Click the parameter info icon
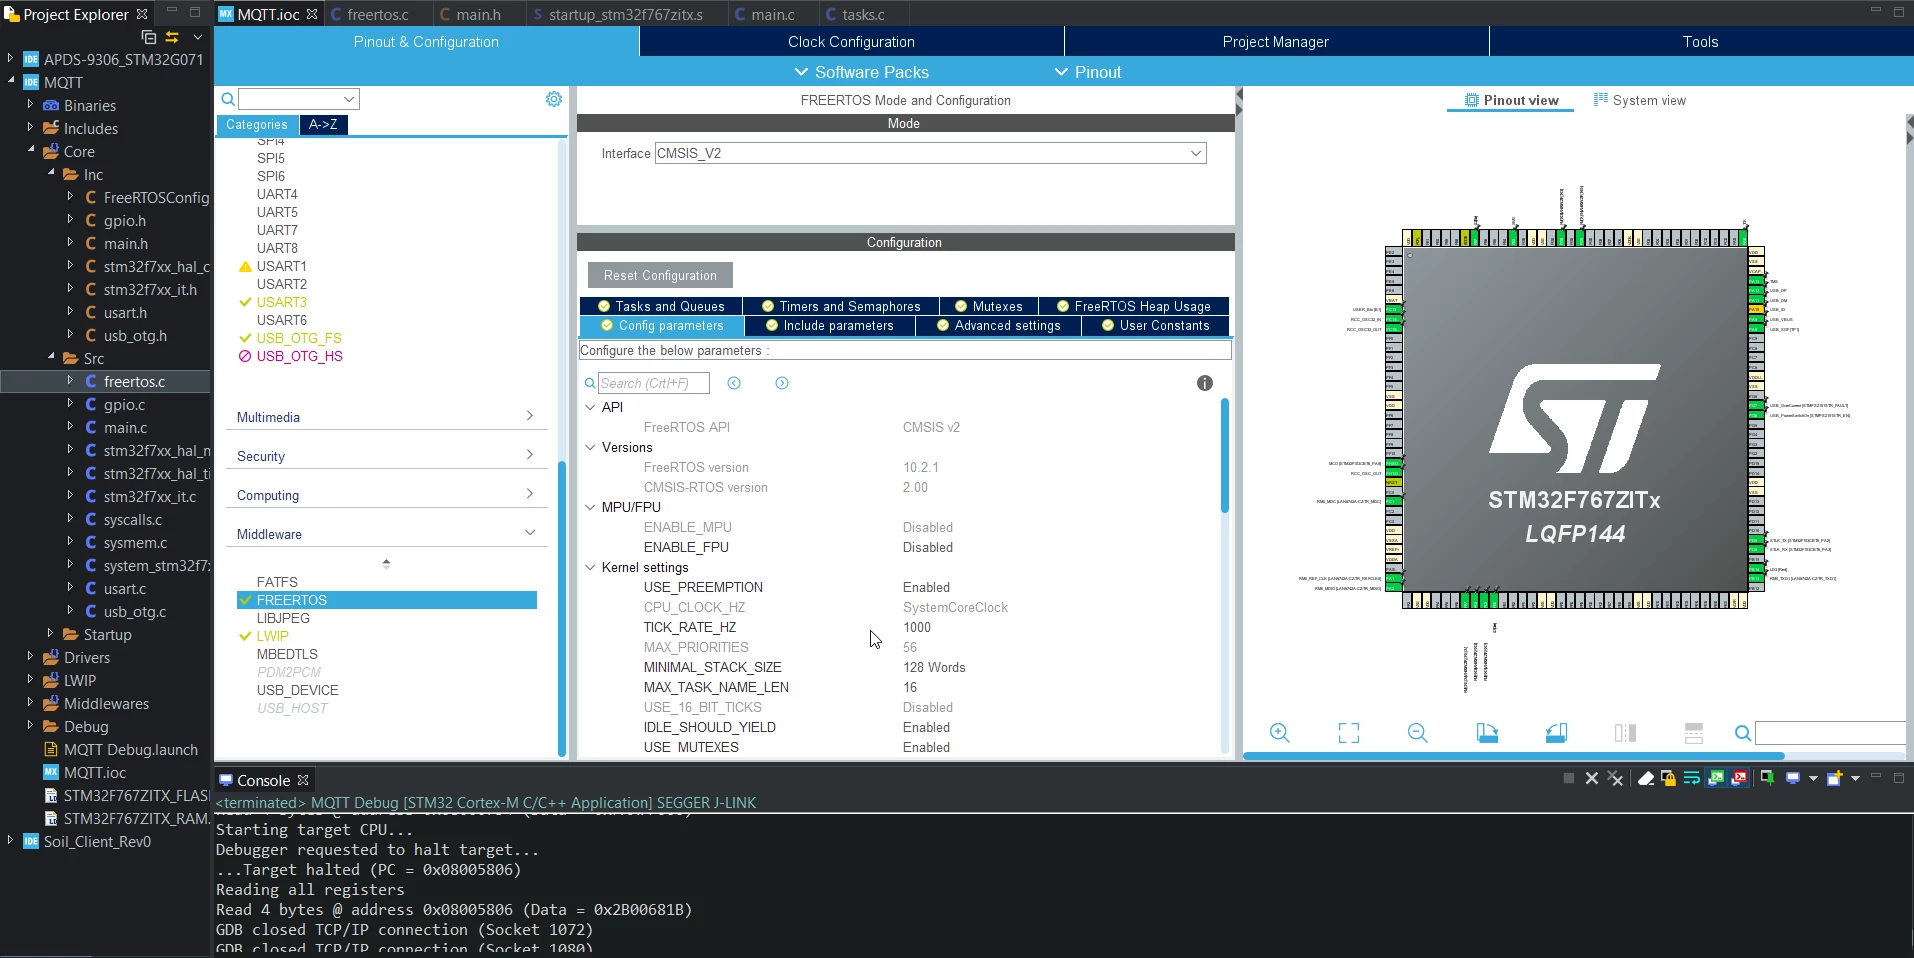1914x958 pixels. (x=1204, y=383)
